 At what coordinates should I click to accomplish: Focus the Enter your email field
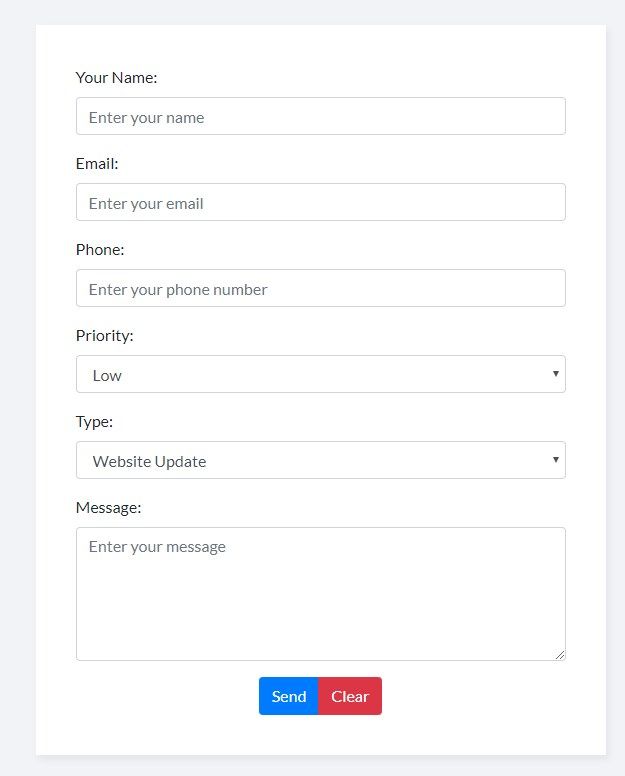[321, 202]
